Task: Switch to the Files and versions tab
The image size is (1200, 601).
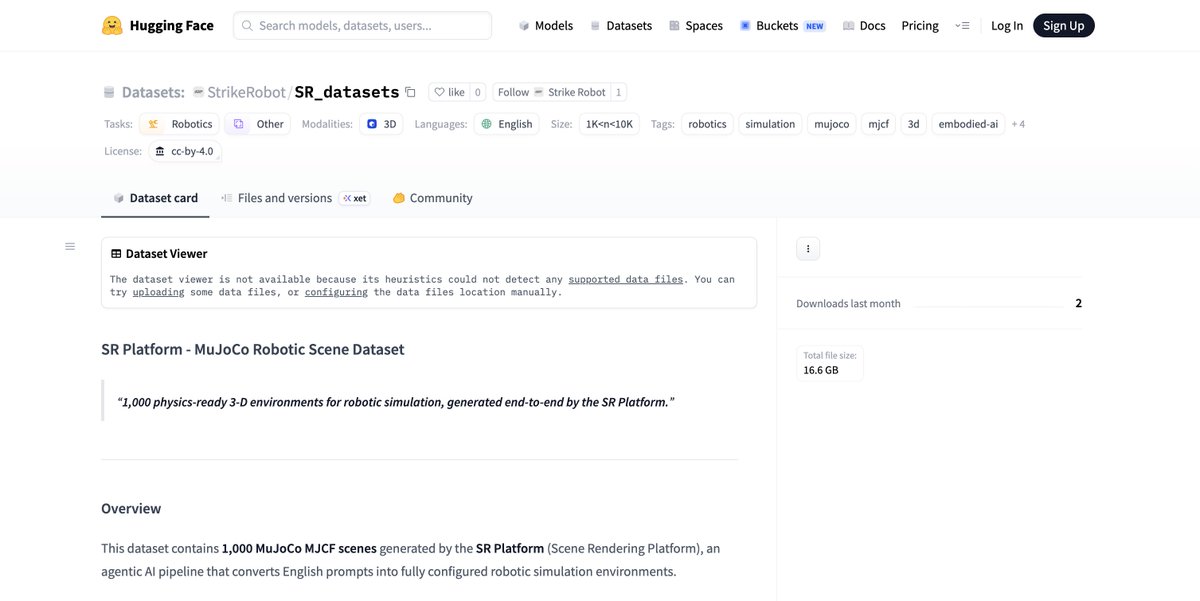Action: (x=294, y=198)
